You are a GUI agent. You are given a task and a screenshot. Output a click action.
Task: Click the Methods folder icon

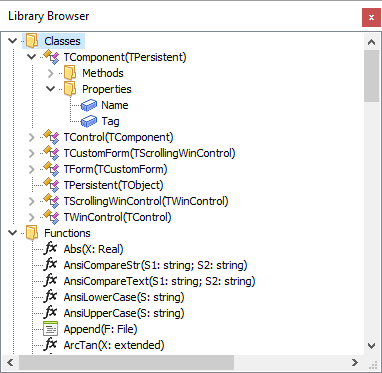(70, 73)
